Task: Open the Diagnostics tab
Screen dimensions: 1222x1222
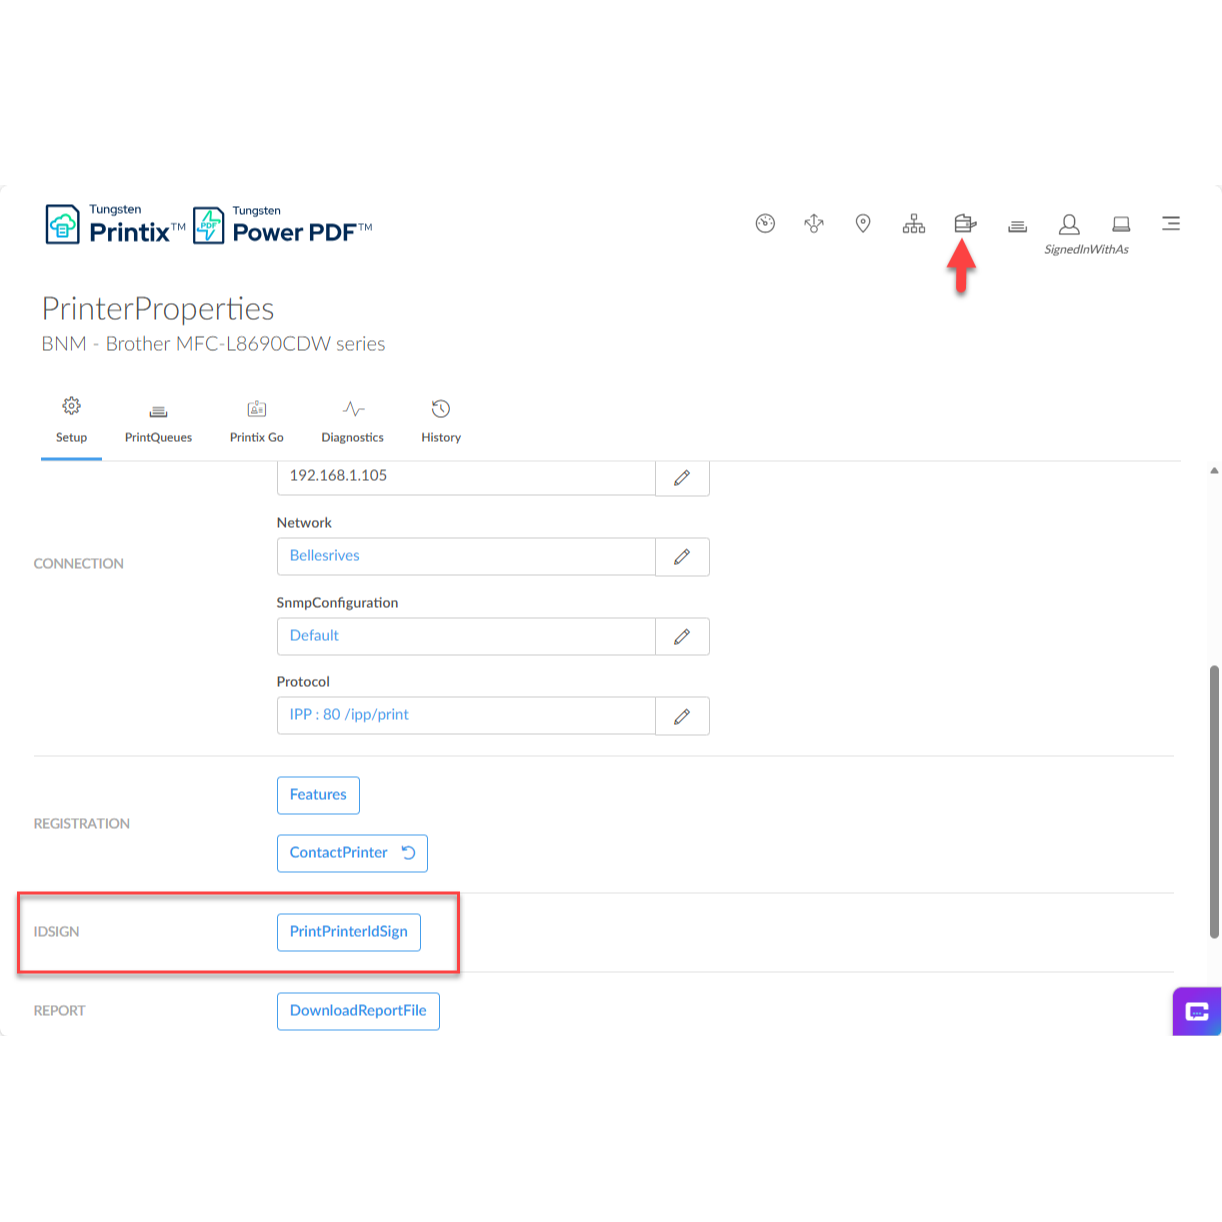Action: [x=352, y=422]
